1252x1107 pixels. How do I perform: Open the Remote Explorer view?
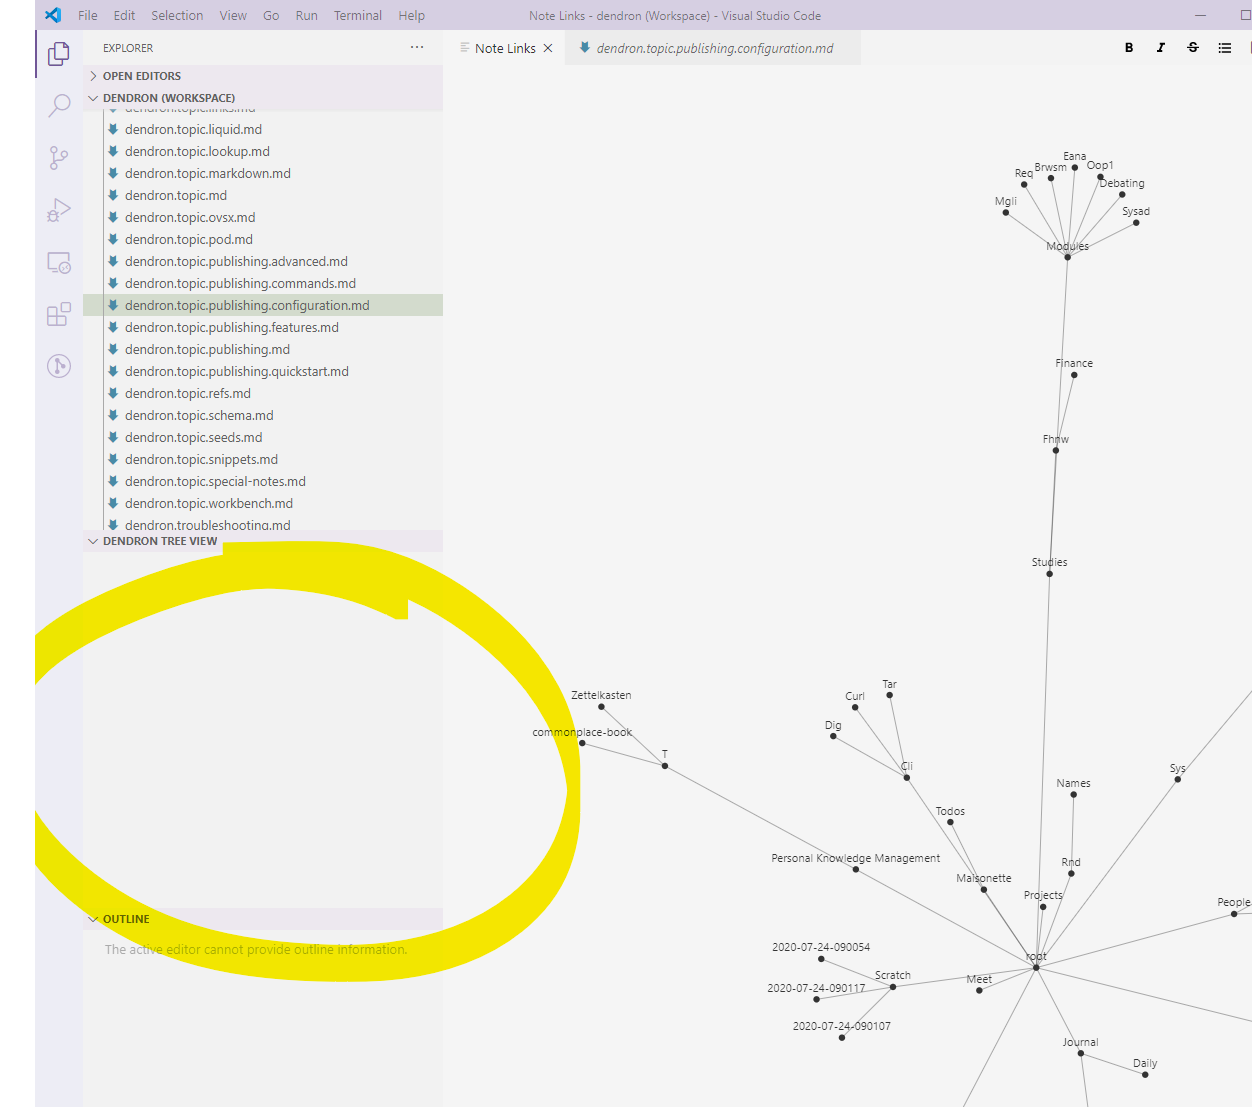[58, 262]
